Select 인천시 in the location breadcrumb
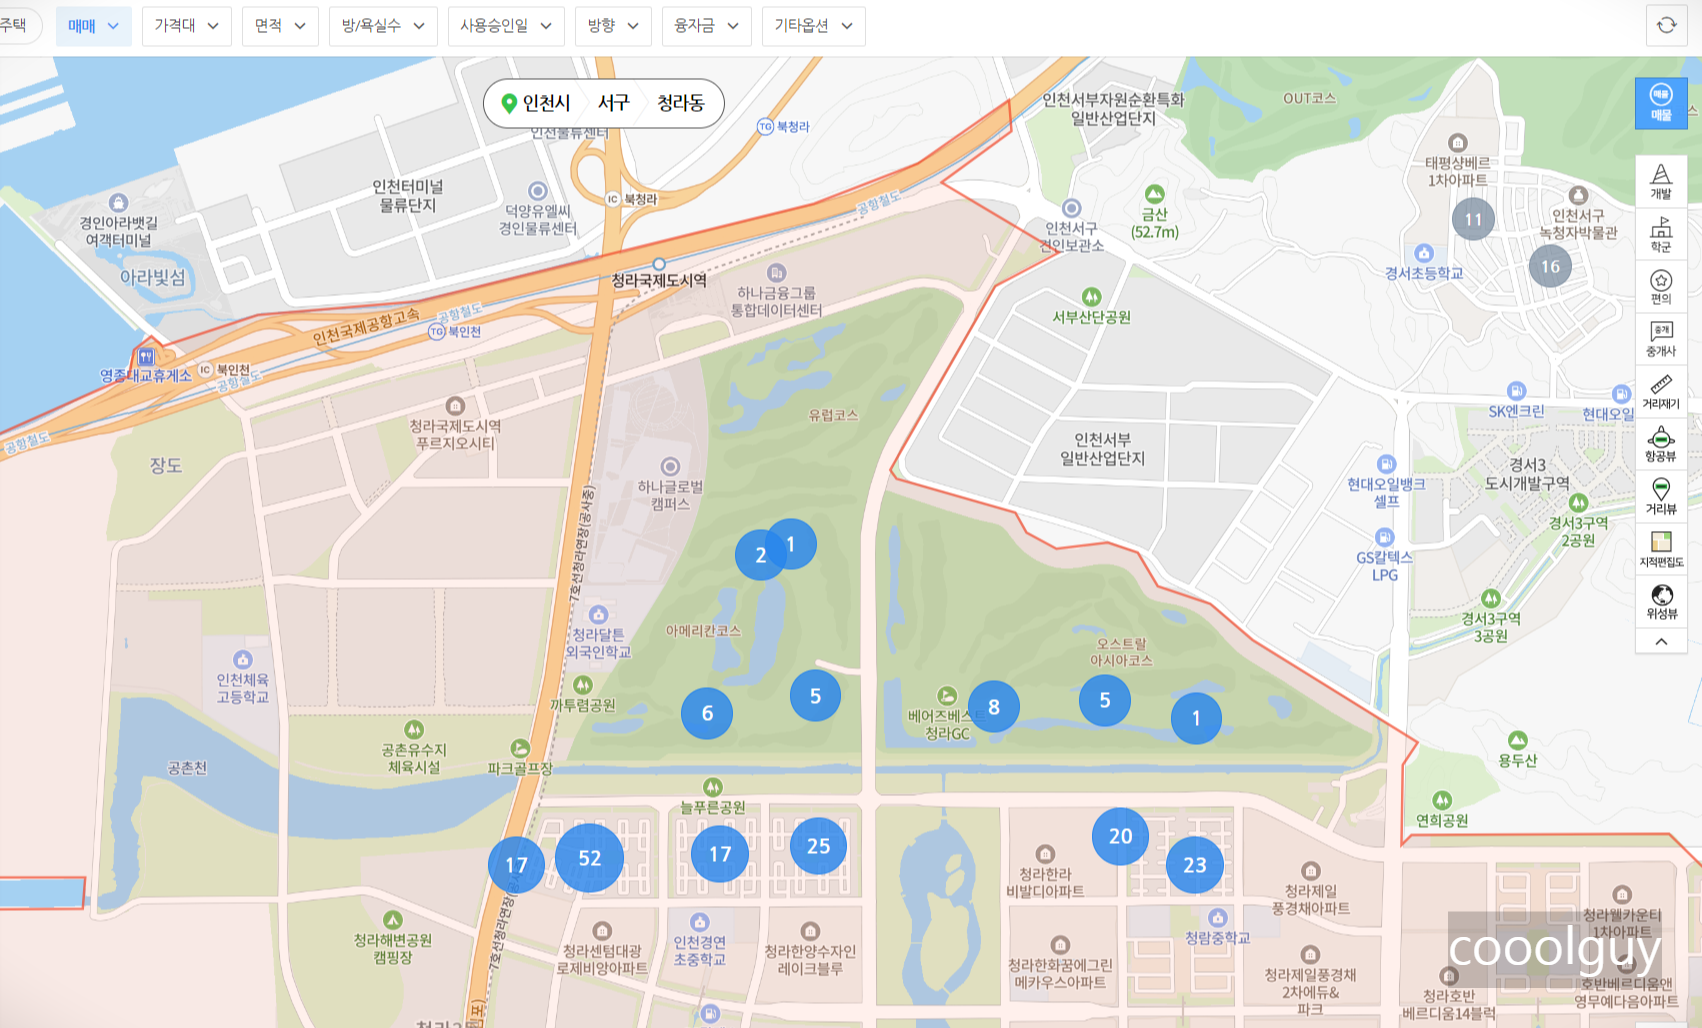1702x1028 pixels. (x=546, y=103)
